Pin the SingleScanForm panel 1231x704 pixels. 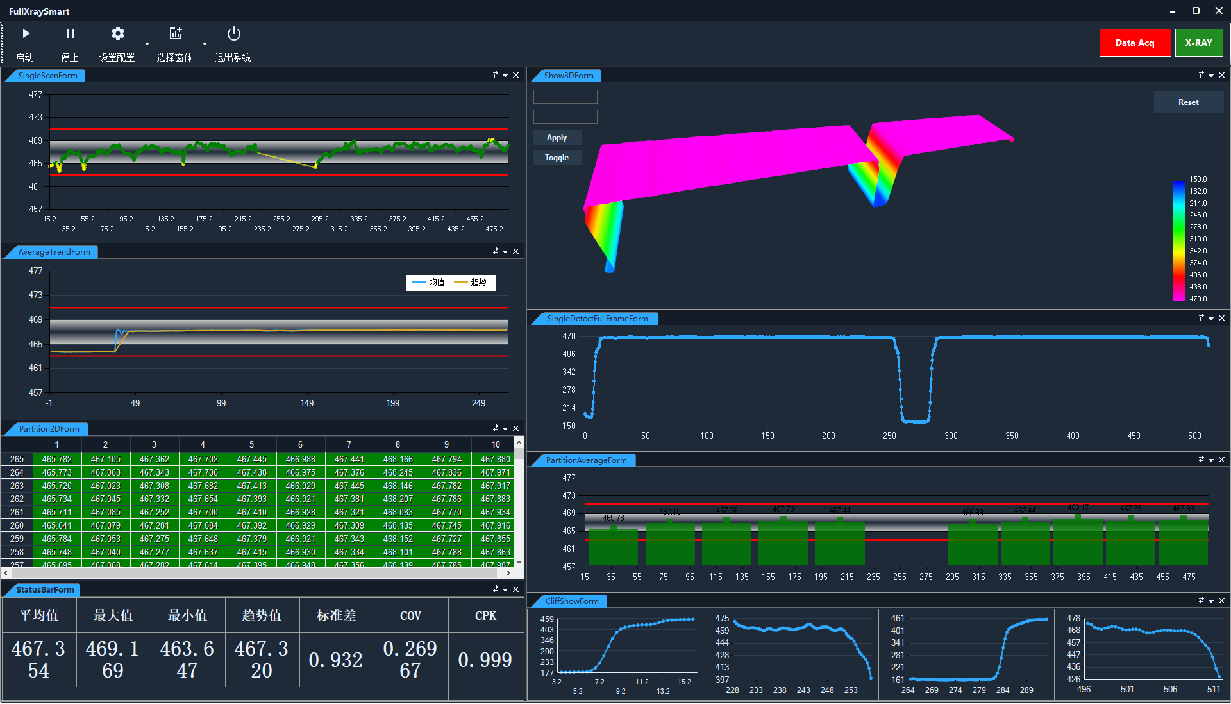495,75
